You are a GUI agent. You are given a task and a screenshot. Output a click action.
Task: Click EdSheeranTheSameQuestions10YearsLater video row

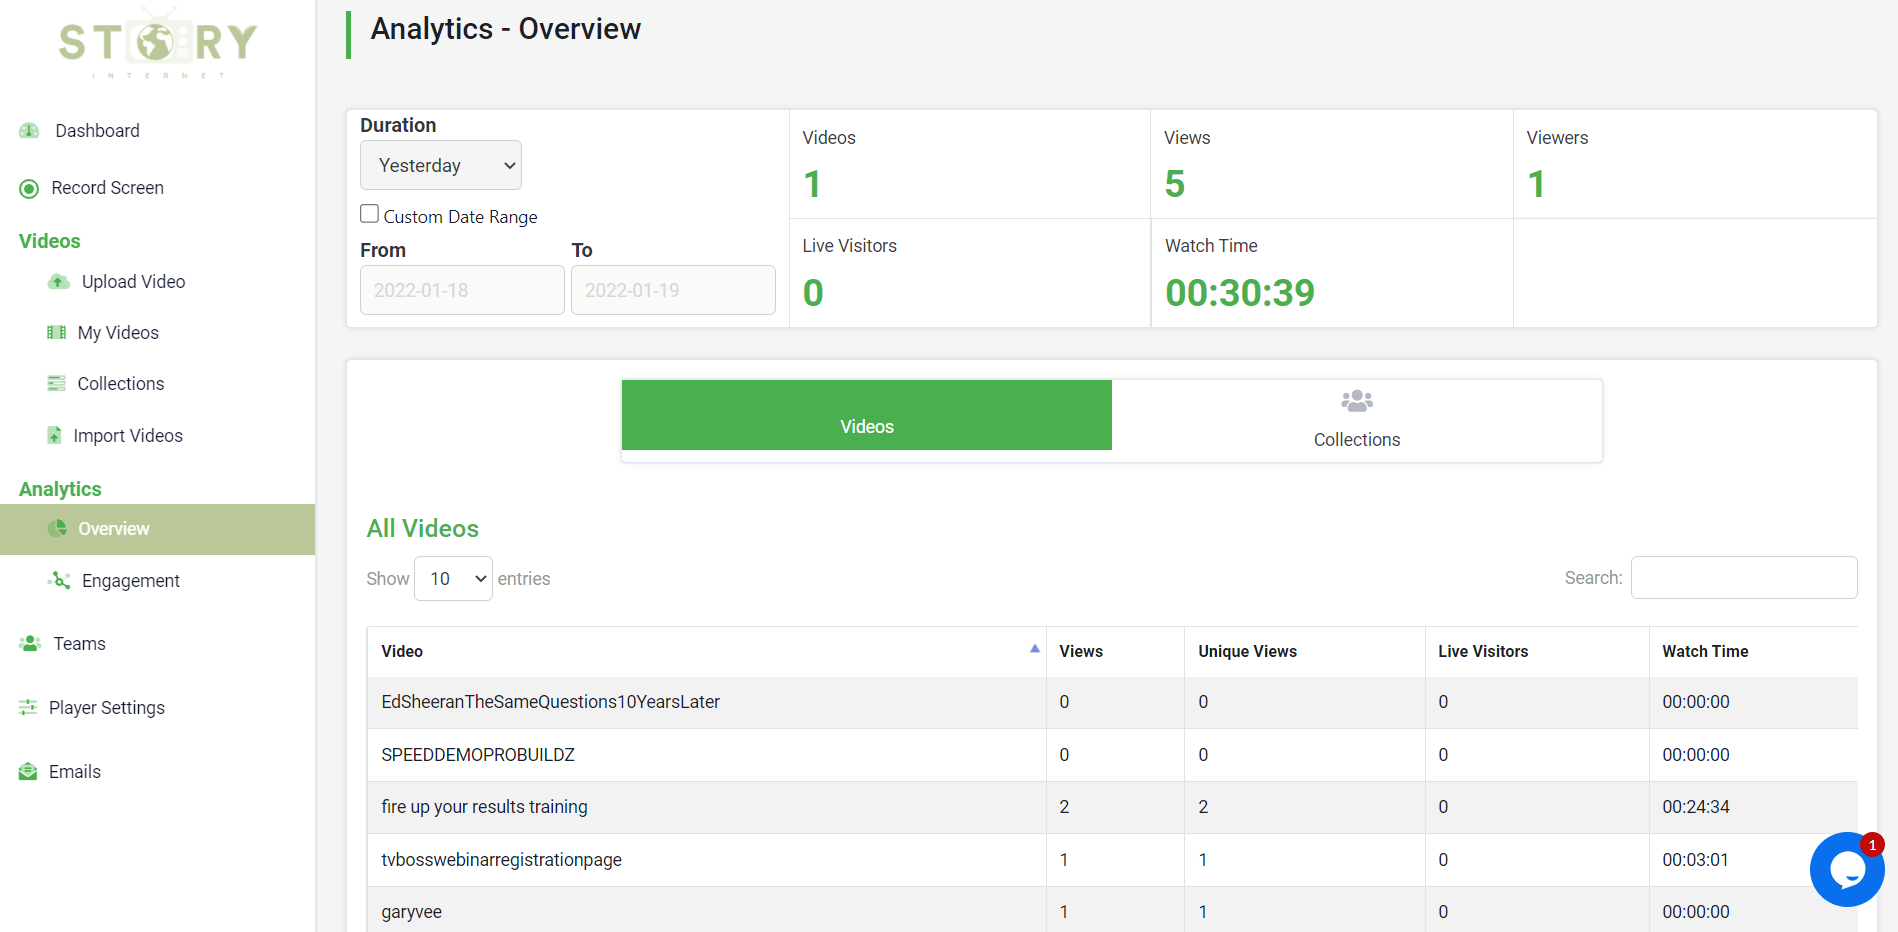(x=1112, y=702)
